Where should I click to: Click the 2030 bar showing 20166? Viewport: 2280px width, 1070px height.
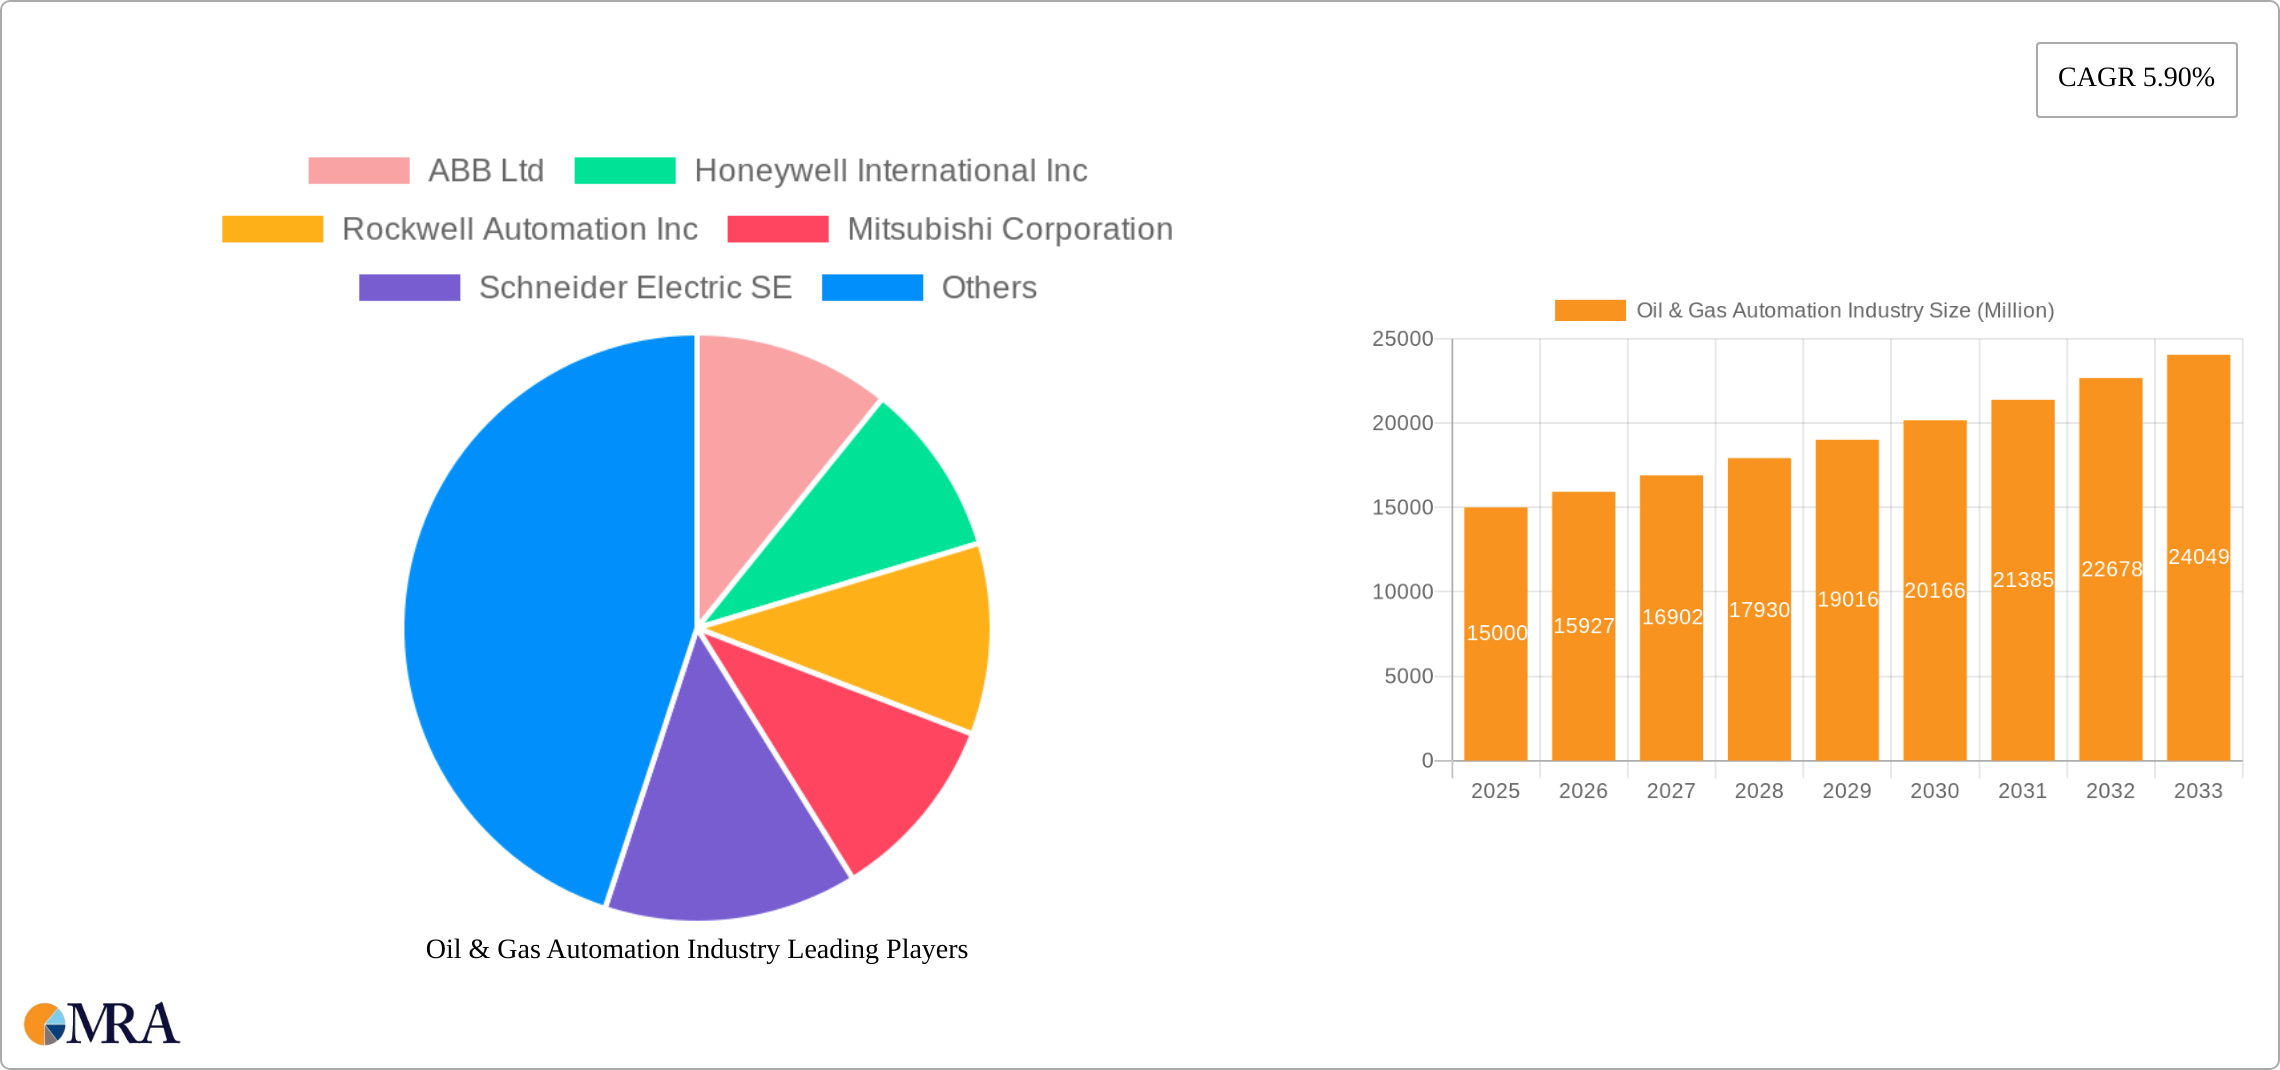[1935, 590]
